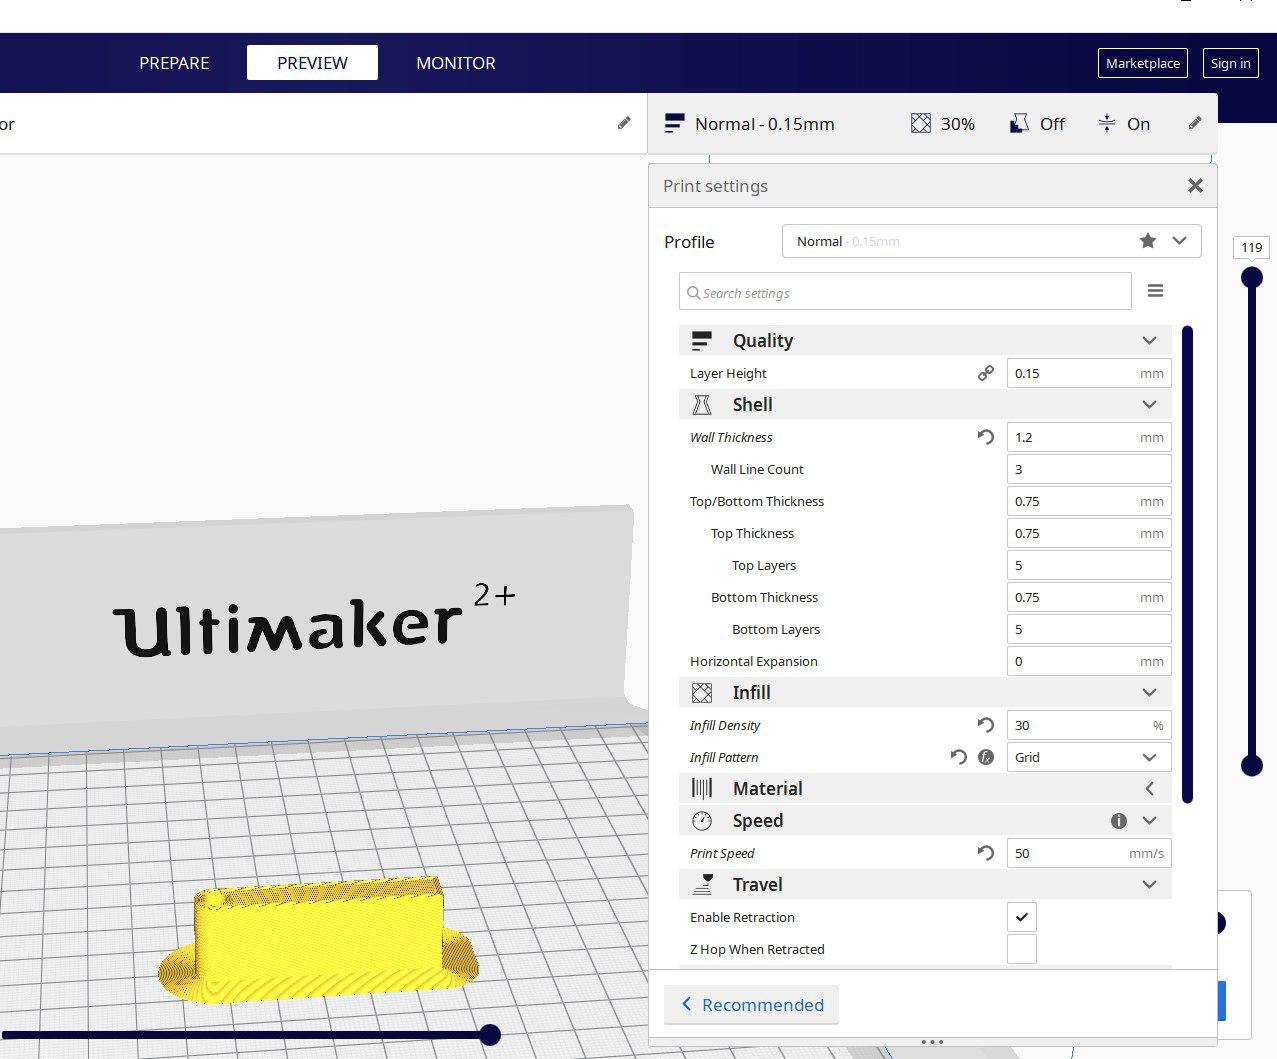Viewport: 1277px width, 1059px height.
Task: Click the three-dot resize handle below panel
Action: (932, 1042)
